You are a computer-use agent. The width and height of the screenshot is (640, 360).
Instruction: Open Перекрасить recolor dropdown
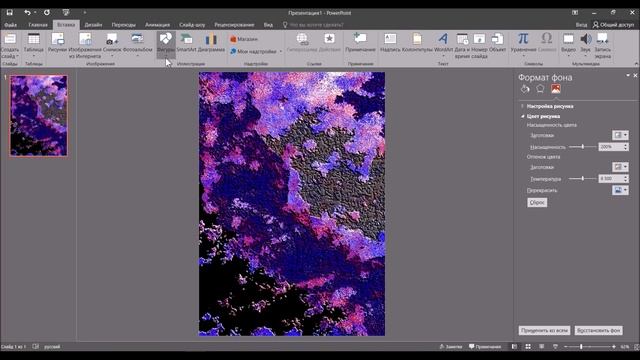click(620, 190)
